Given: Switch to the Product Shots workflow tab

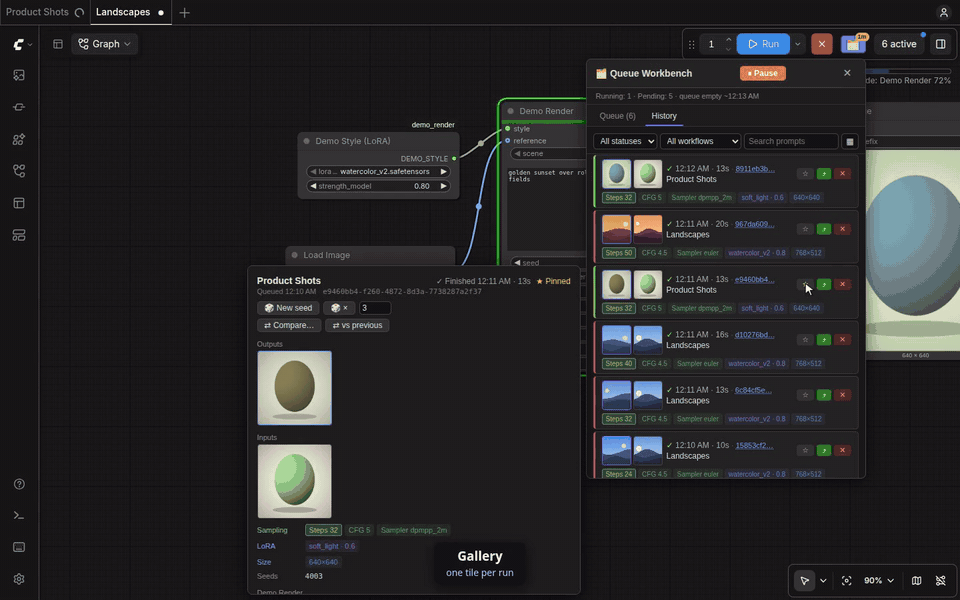Looking at the screenshot, I should [x=37, y=12].
